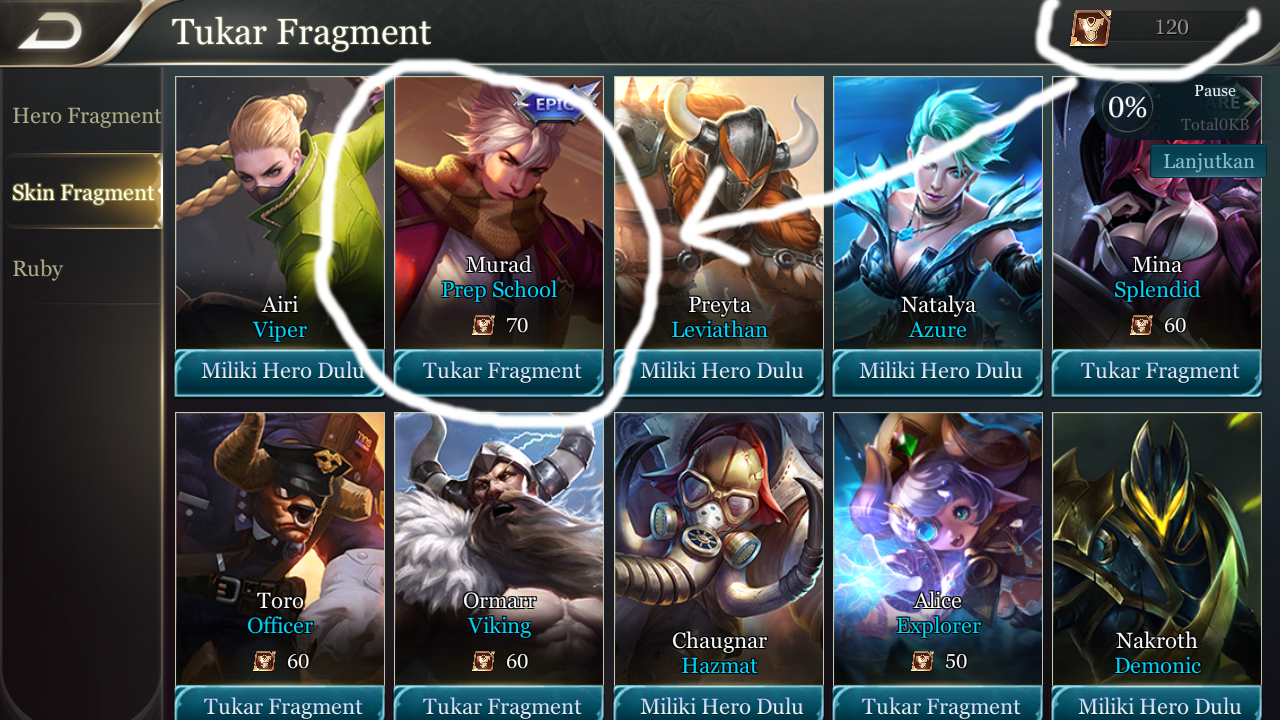Tap Miliki Hero Dulu under Natalya Azure
1280x720 pixels.
coord(938,372)
